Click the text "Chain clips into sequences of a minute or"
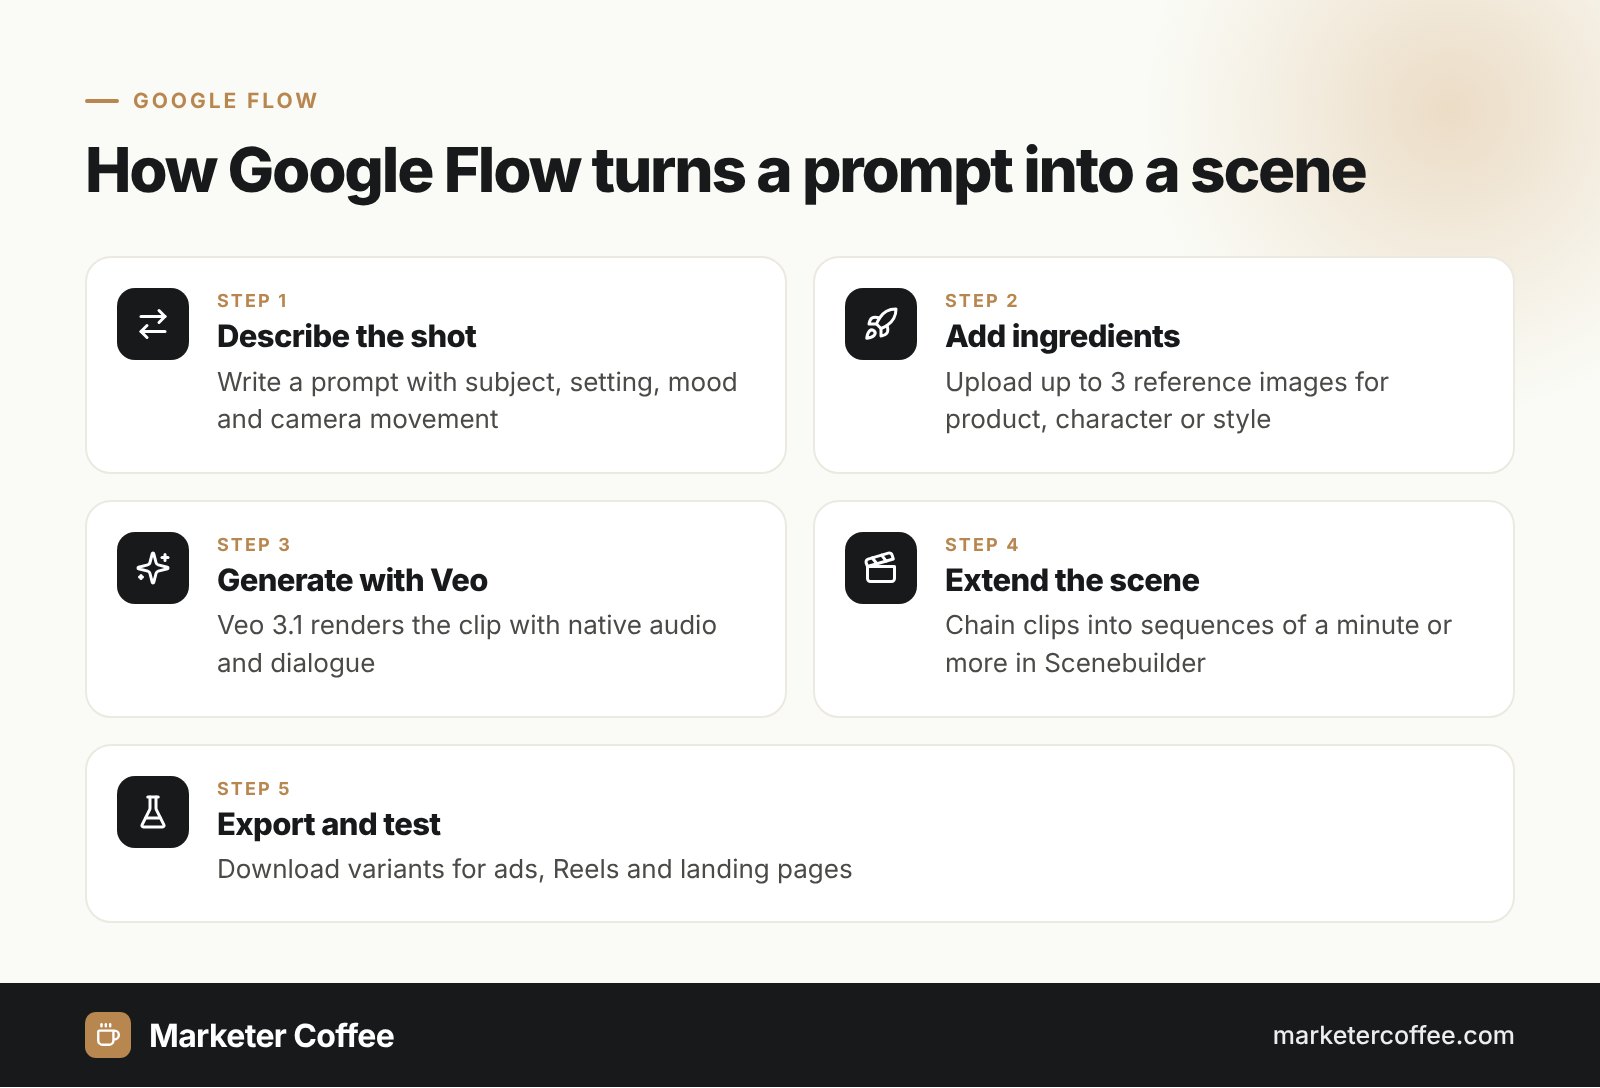 point(1198,625)
